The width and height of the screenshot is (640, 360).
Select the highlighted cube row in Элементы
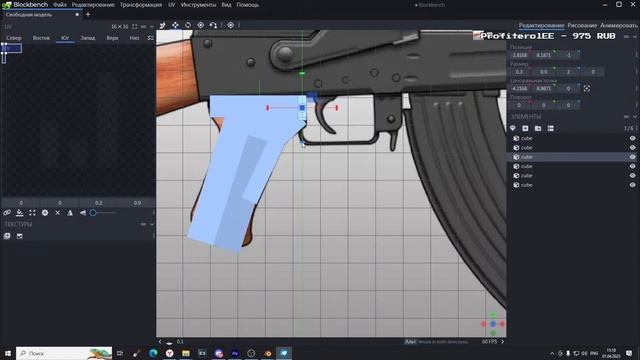click(x=573, y=157)
